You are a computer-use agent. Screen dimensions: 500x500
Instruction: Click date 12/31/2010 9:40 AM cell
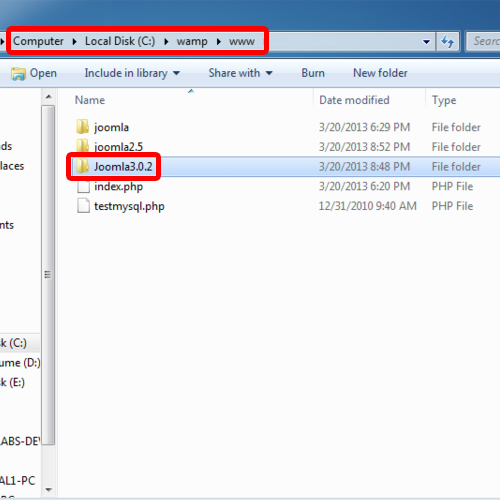pyautogui.click(x=368, y=206)
